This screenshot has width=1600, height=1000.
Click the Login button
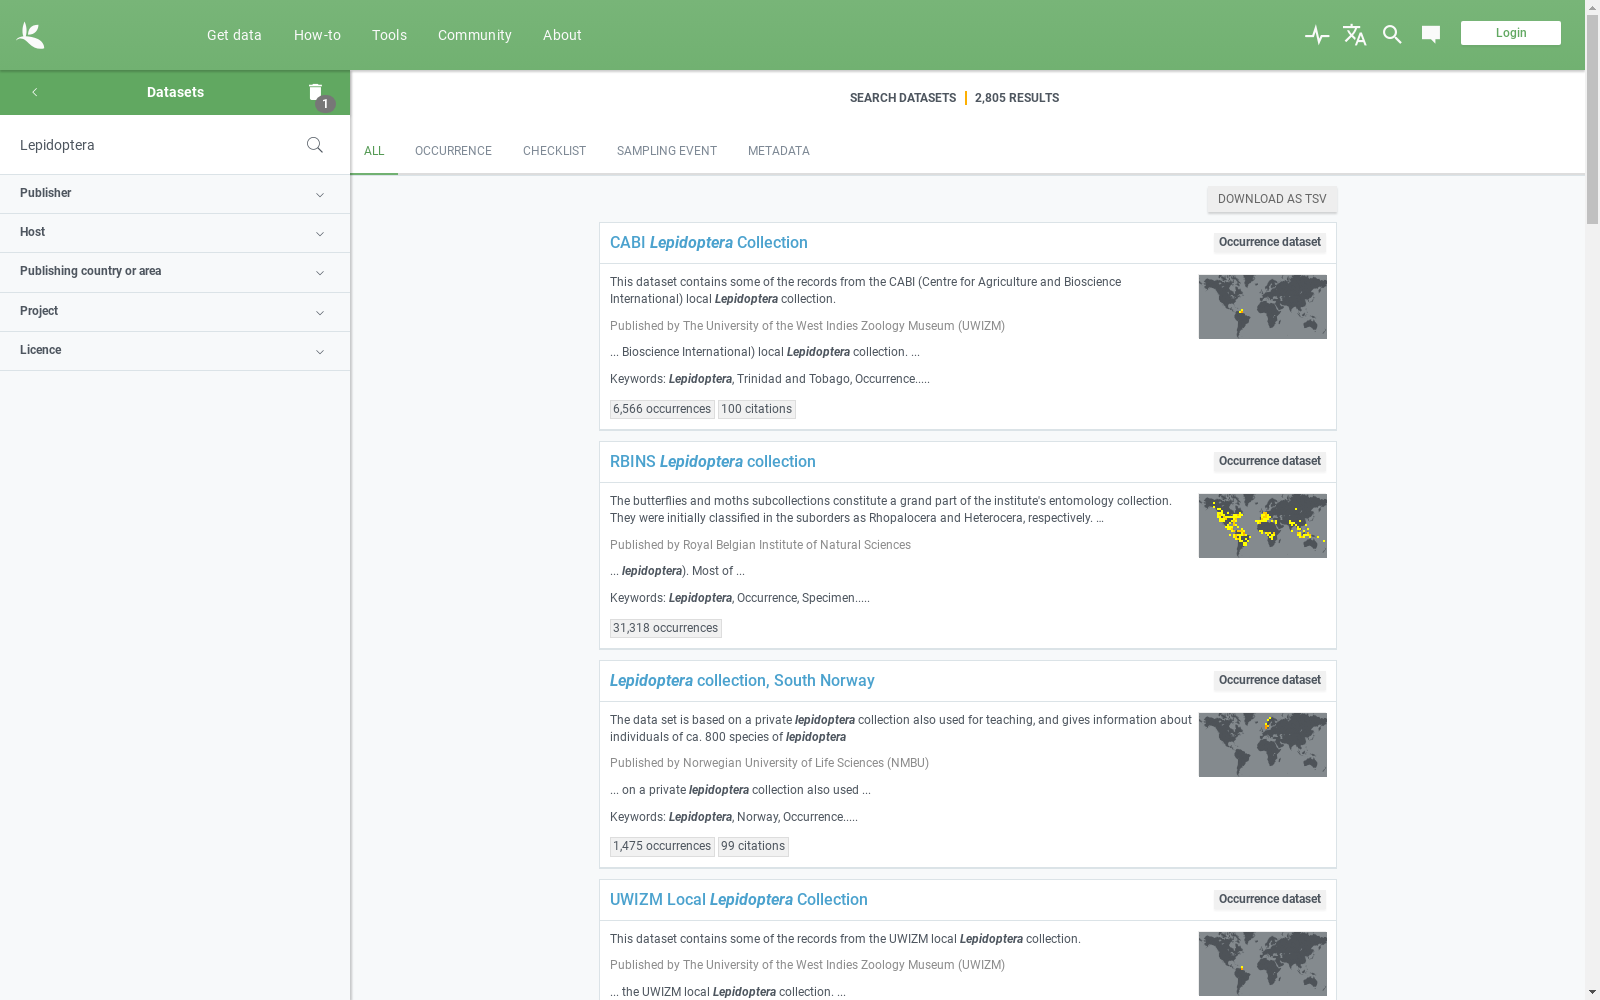(x=1511, y=33)
